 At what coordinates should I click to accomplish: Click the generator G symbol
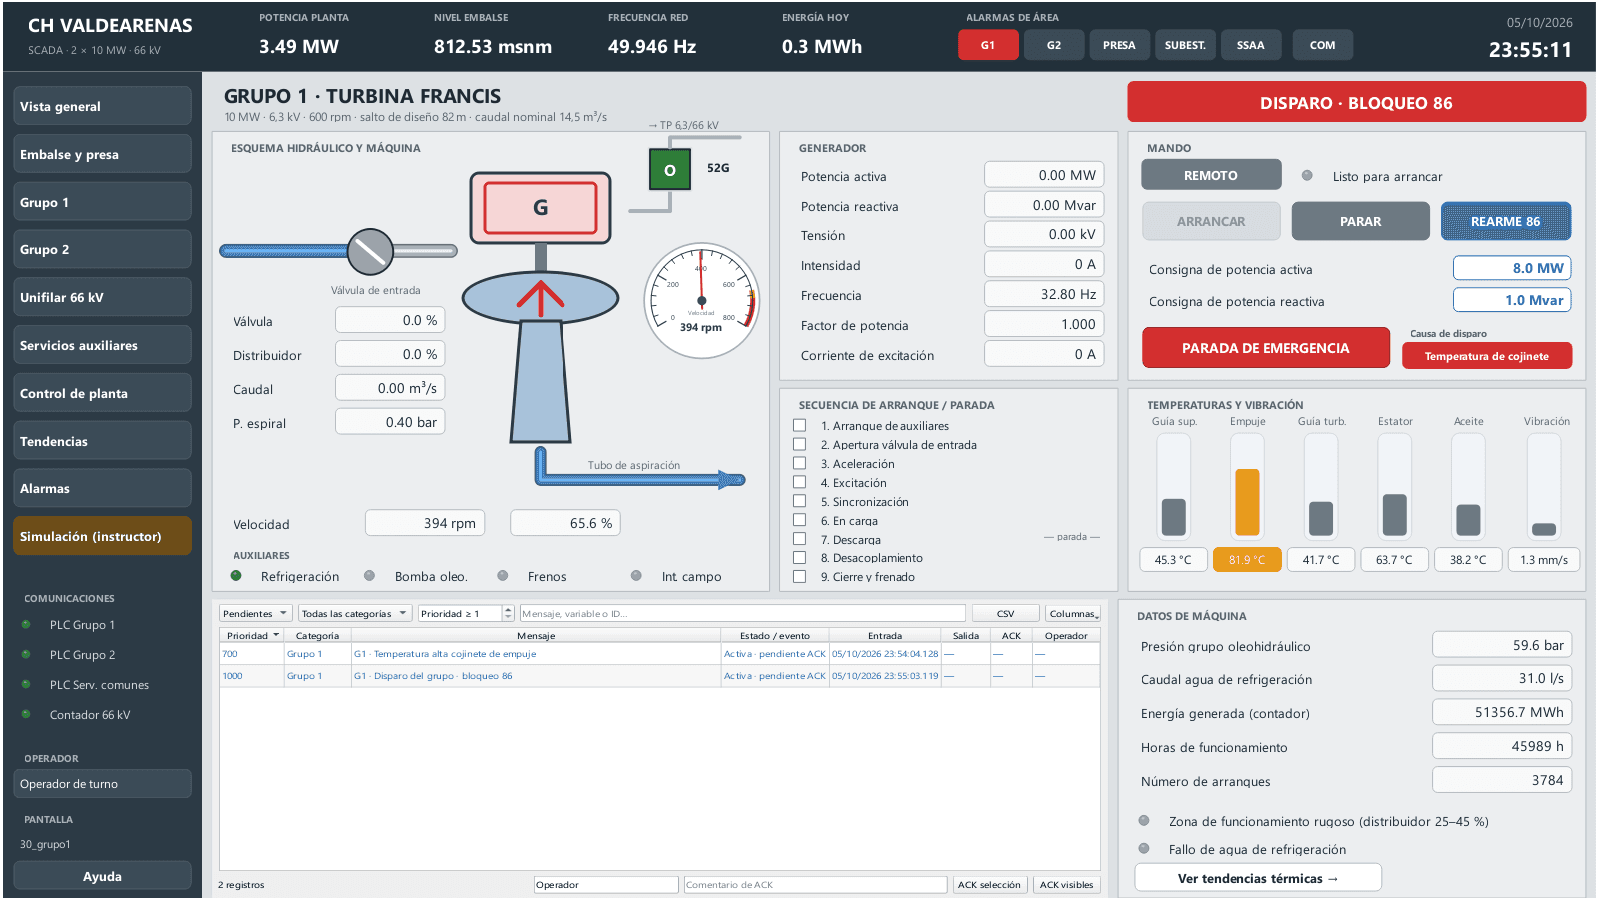click(x=540, y=208)
